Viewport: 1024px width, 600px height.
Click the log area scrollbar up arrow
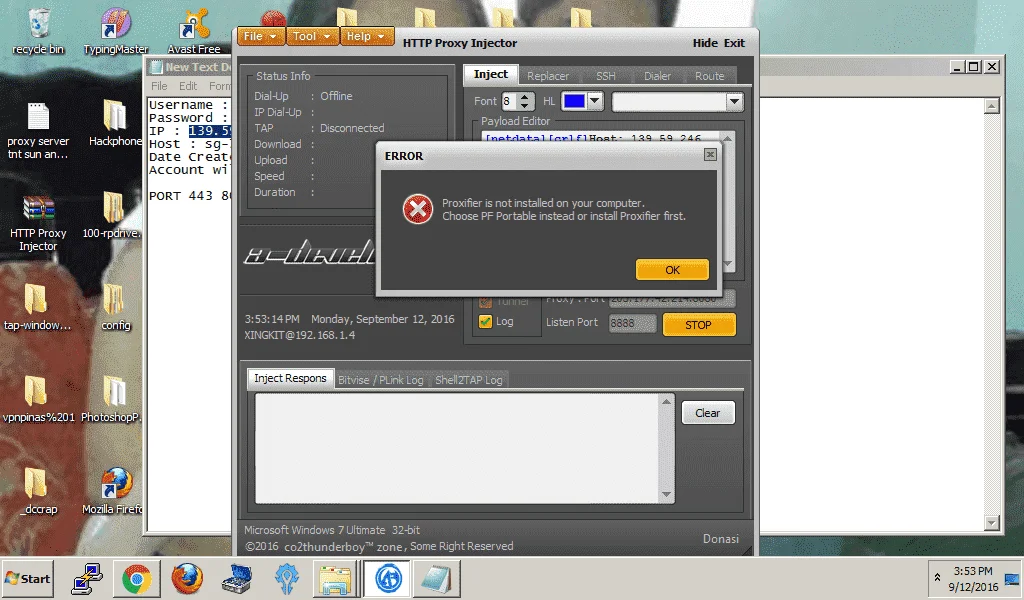coord(666,402)
